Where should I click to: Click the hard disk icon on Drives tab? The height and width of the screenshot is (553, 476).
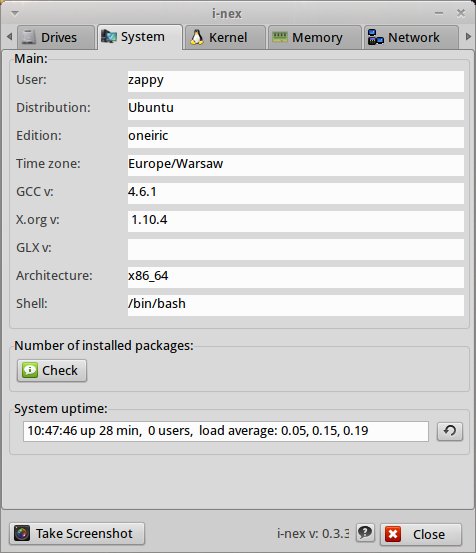(29, 37)
